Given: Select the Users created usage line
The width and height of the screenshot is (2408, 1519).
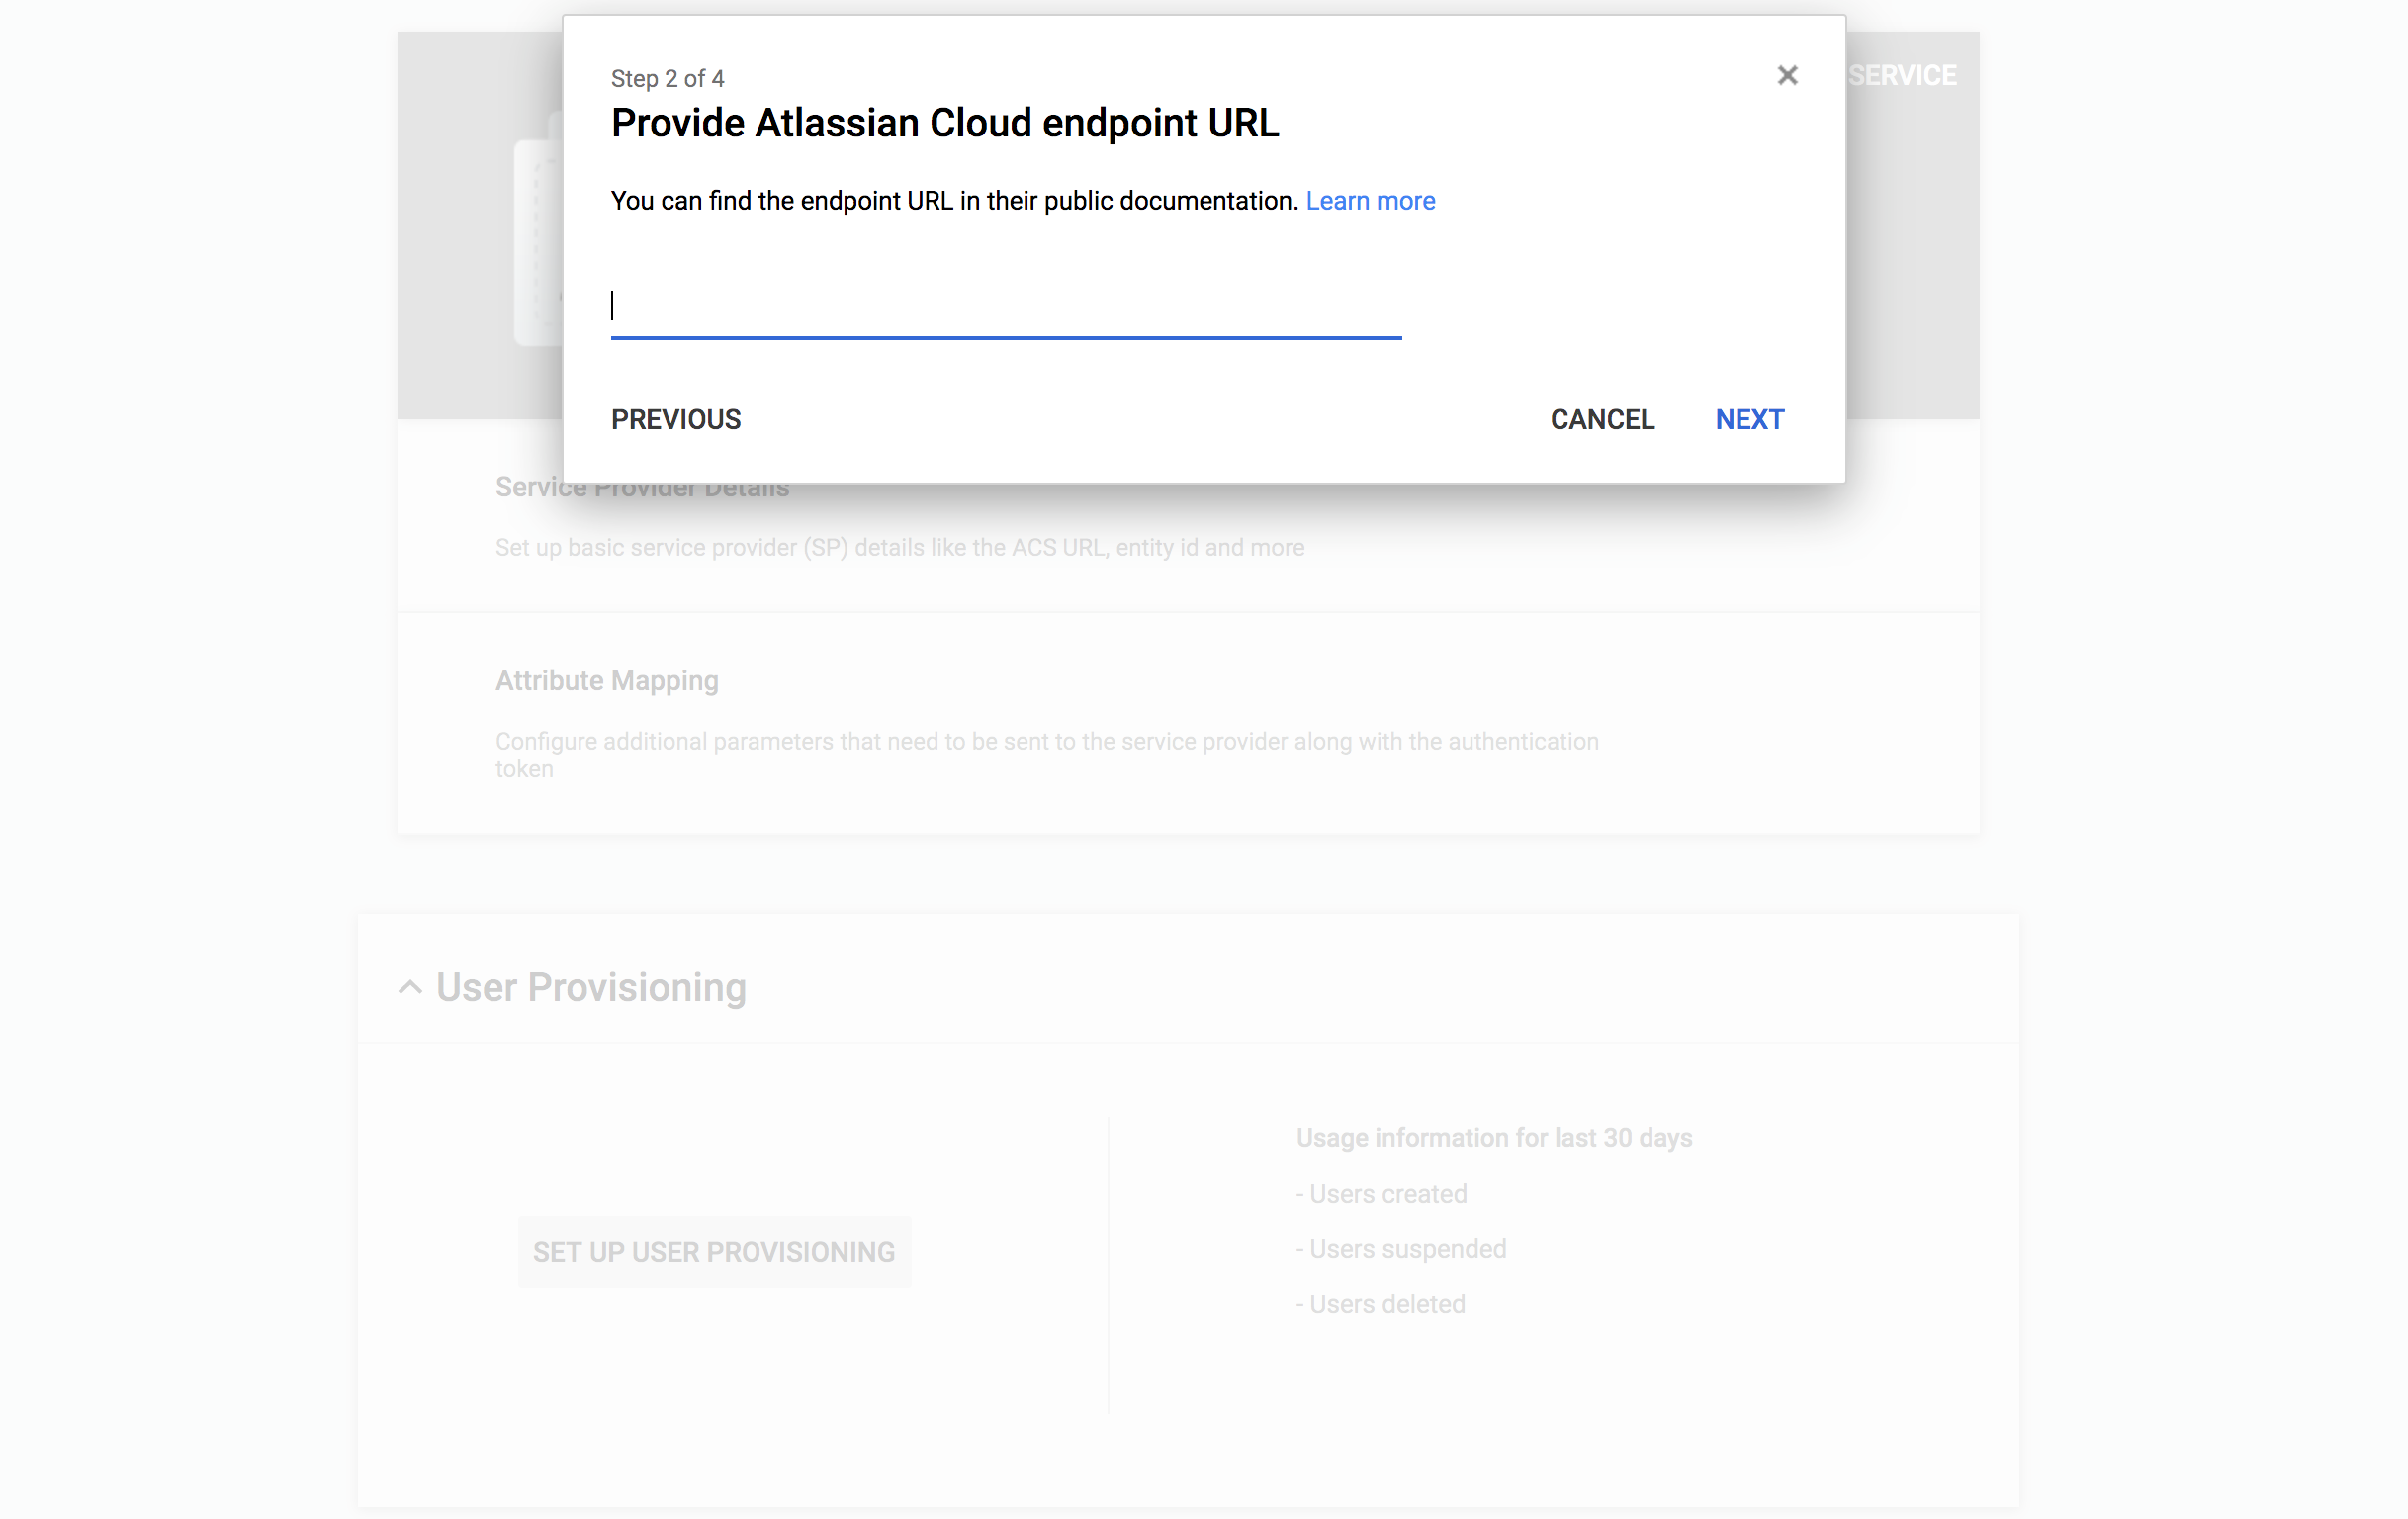Looking at the screenshot, I should 1381,1194.
